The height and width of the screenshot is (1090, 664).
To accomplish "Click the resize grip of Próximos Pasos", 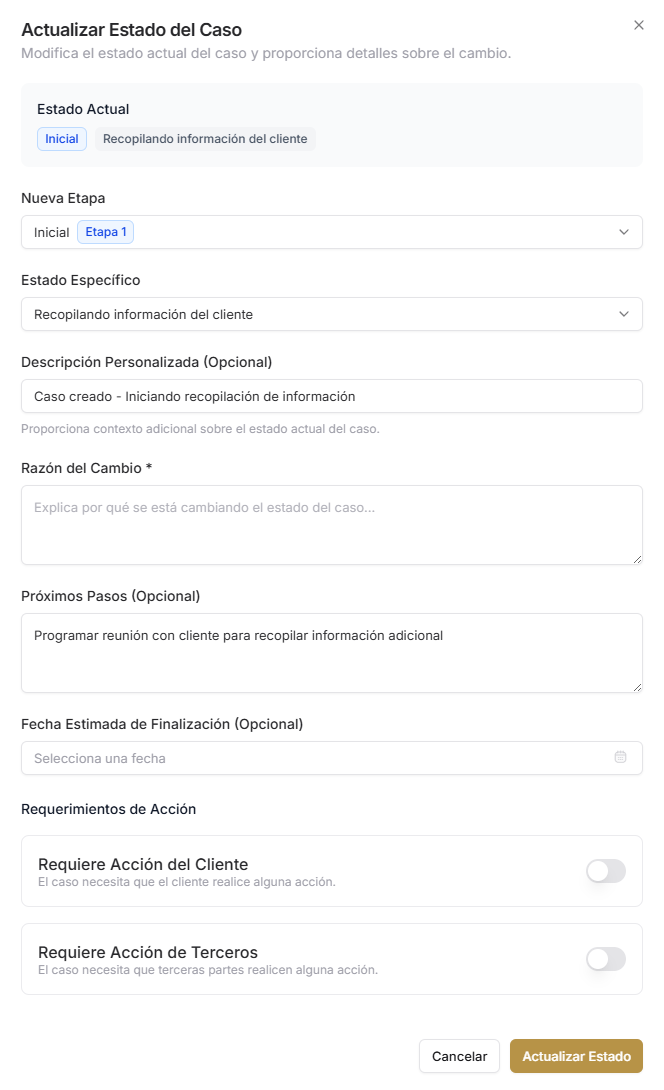I will pyautogui.click(x=636, y=685).
